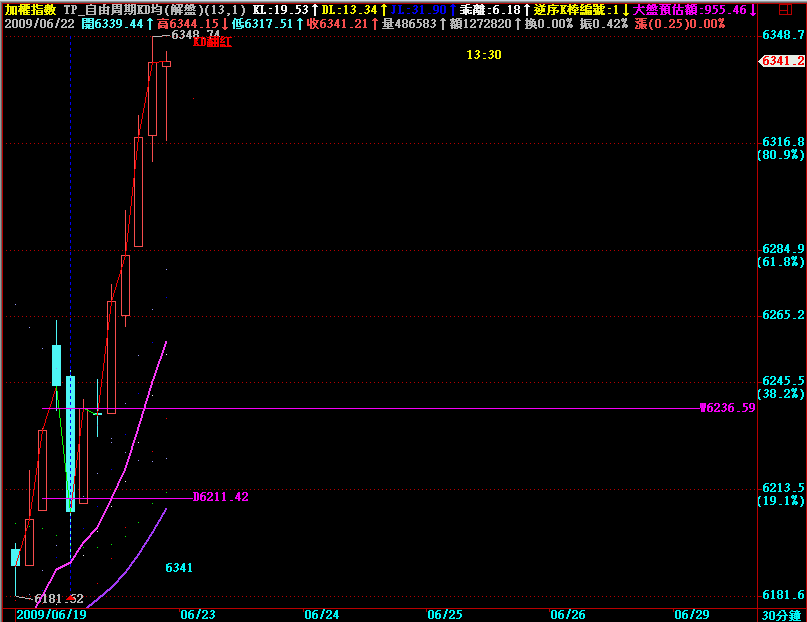Image resolution: width=807 pixels, height=622 pixels.
Task: Click the 61.8% retracement level on price axis
Action: [781, 262]
